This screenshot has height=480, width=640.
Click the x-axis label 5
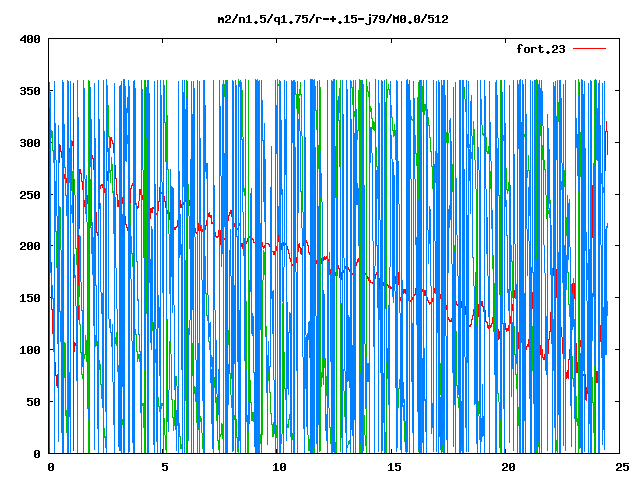(164, 467)
